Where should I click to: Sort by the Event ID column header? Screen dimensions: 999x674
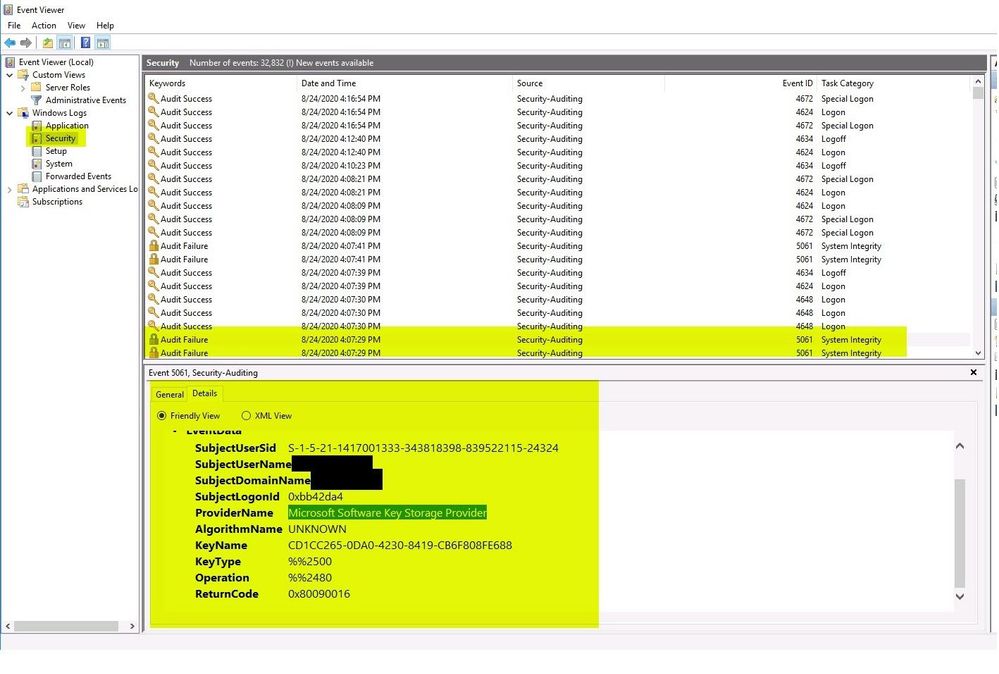click(740, 83)
